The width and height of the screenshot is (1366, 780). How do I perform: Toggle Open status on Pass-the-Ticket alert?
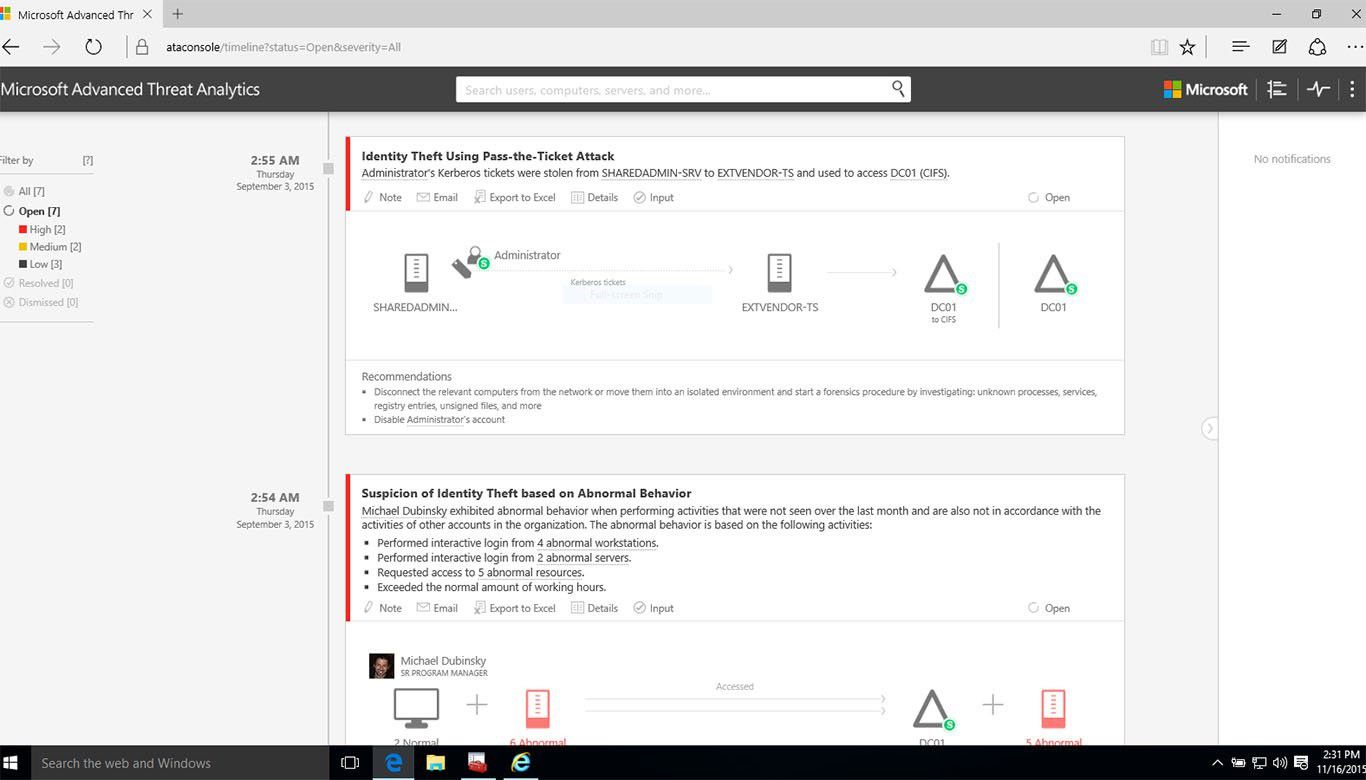pos(1049,198)
